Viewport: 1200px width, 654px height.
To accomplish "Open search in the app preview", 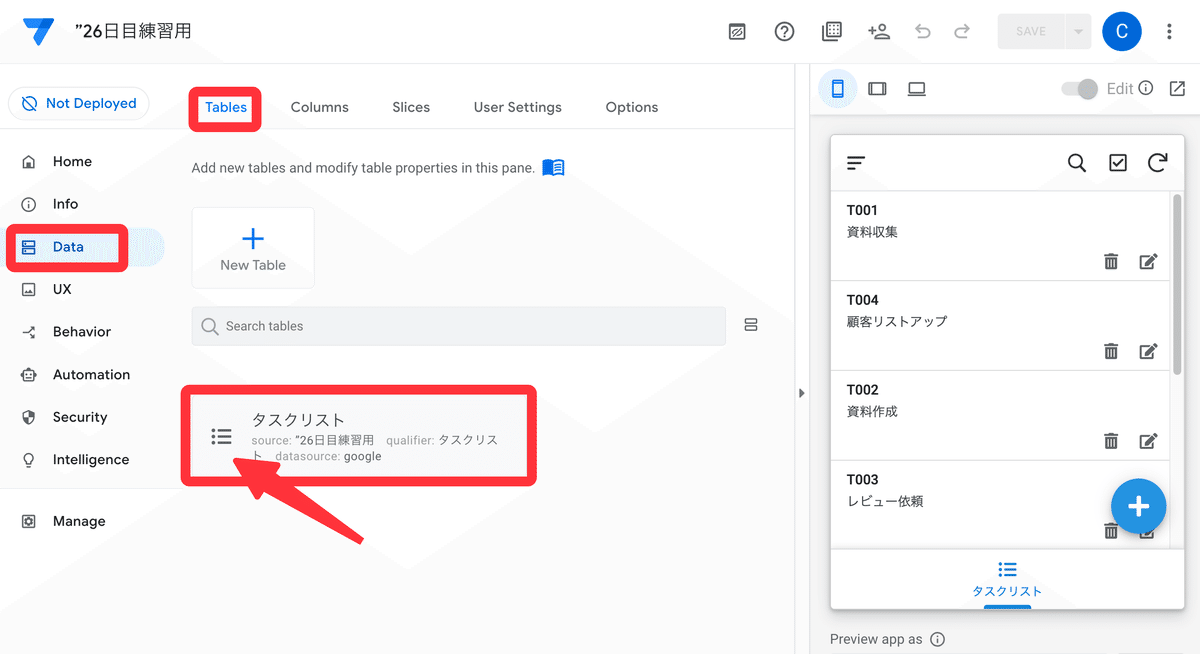I will tap(1077, 162).
